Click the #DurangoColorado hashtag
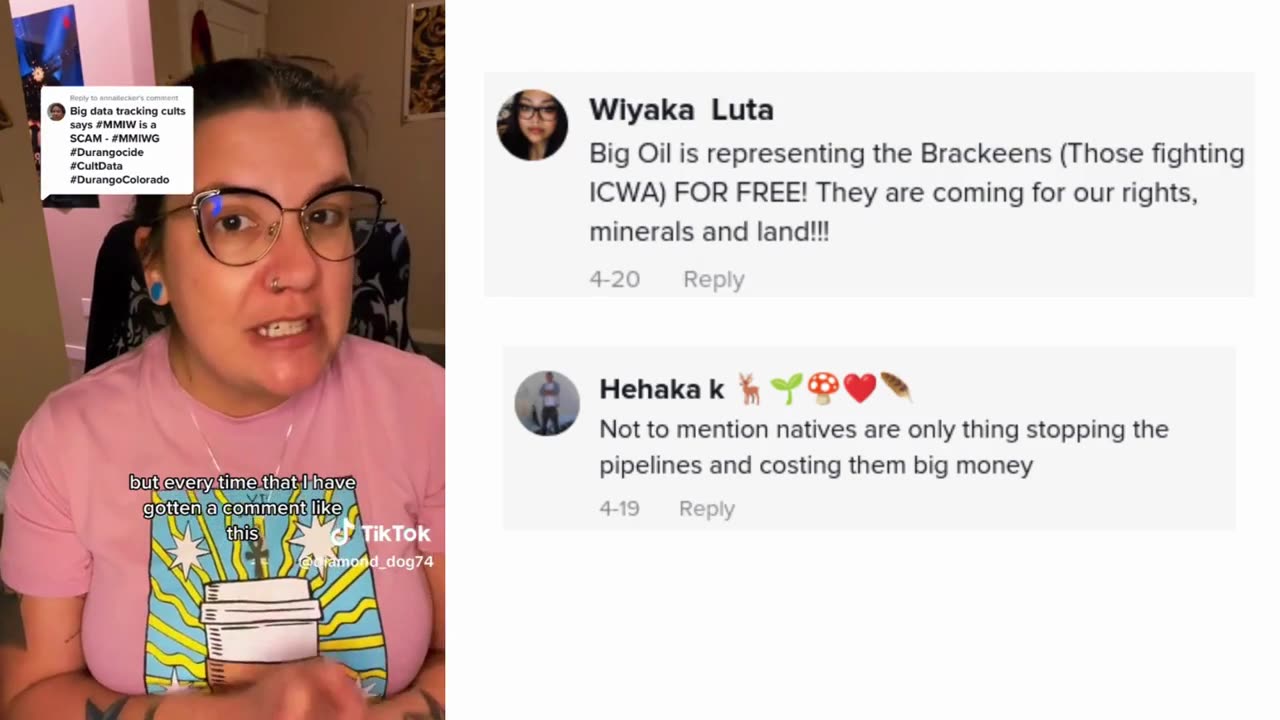The height and width of the screenshot is (720, 1280). [119, 180]
